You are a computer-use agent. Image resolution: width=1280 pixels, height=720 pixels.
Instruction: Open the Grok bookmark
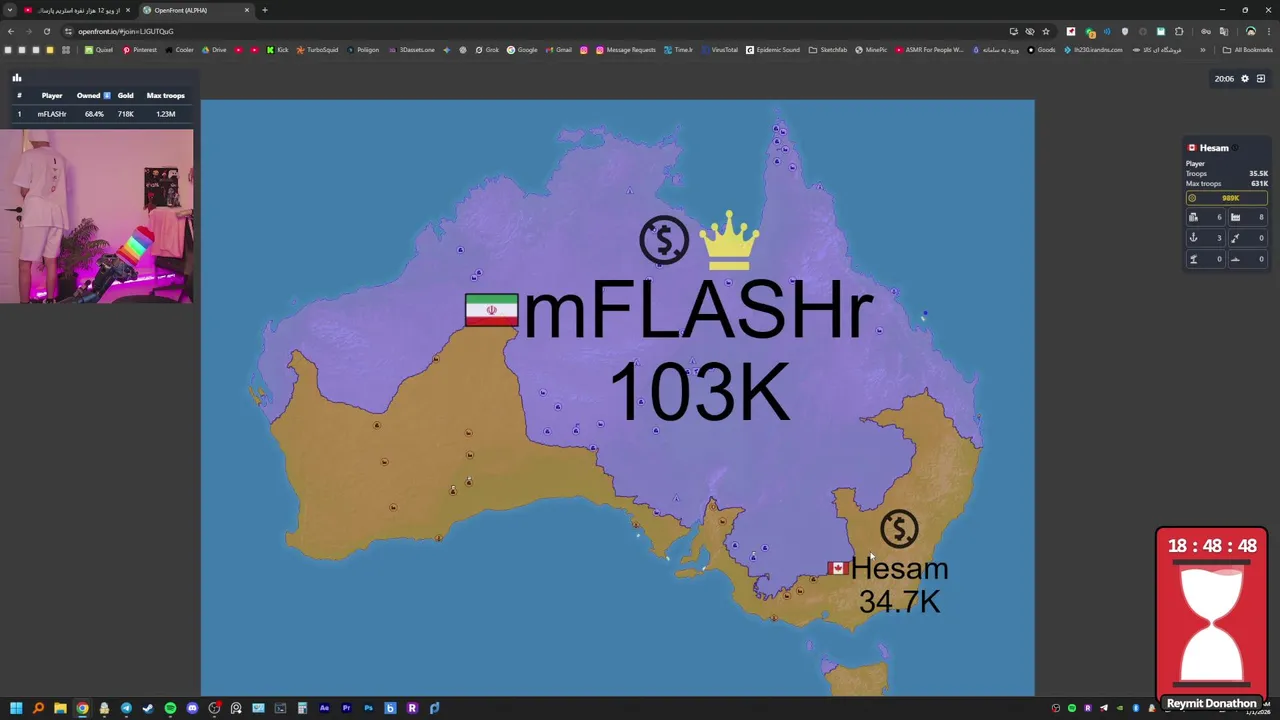[487, 50]
